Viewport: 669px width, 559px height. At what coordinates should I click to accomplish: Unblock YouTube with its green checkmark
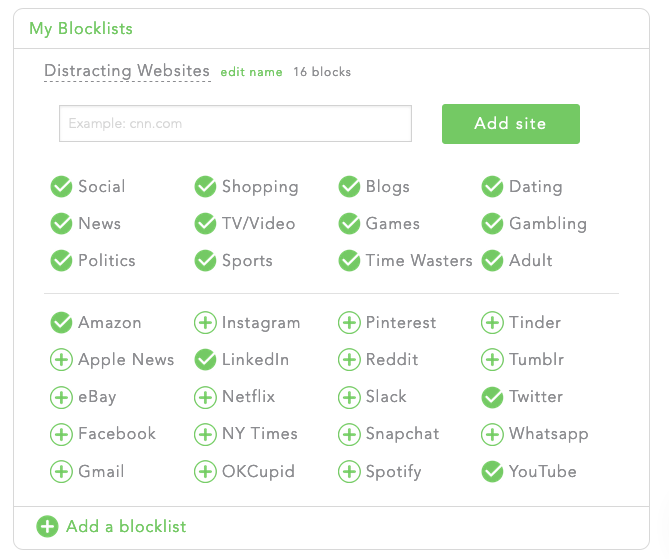point(492,472)
